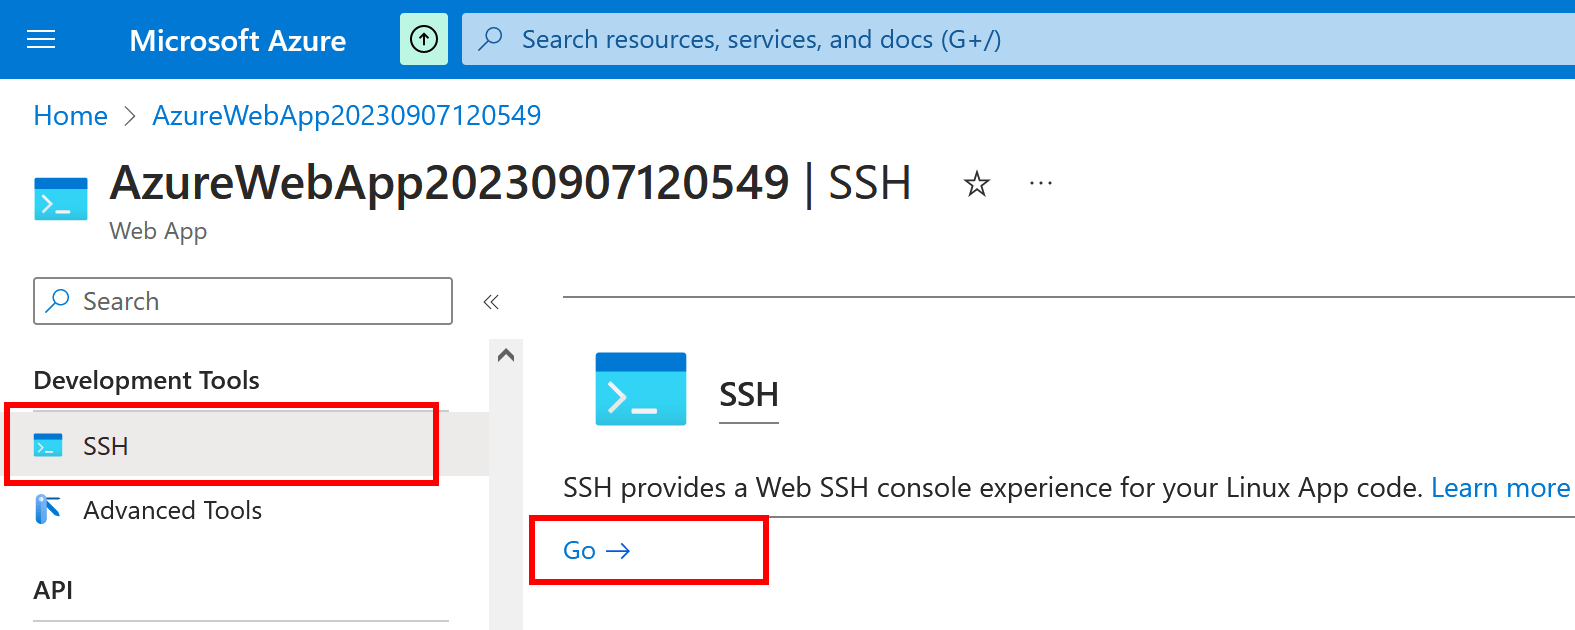Open the Learn more link
Image resolution: width=1575 pixels, height=630 pixels.
pyautogui.click(x=1500, y=488)
